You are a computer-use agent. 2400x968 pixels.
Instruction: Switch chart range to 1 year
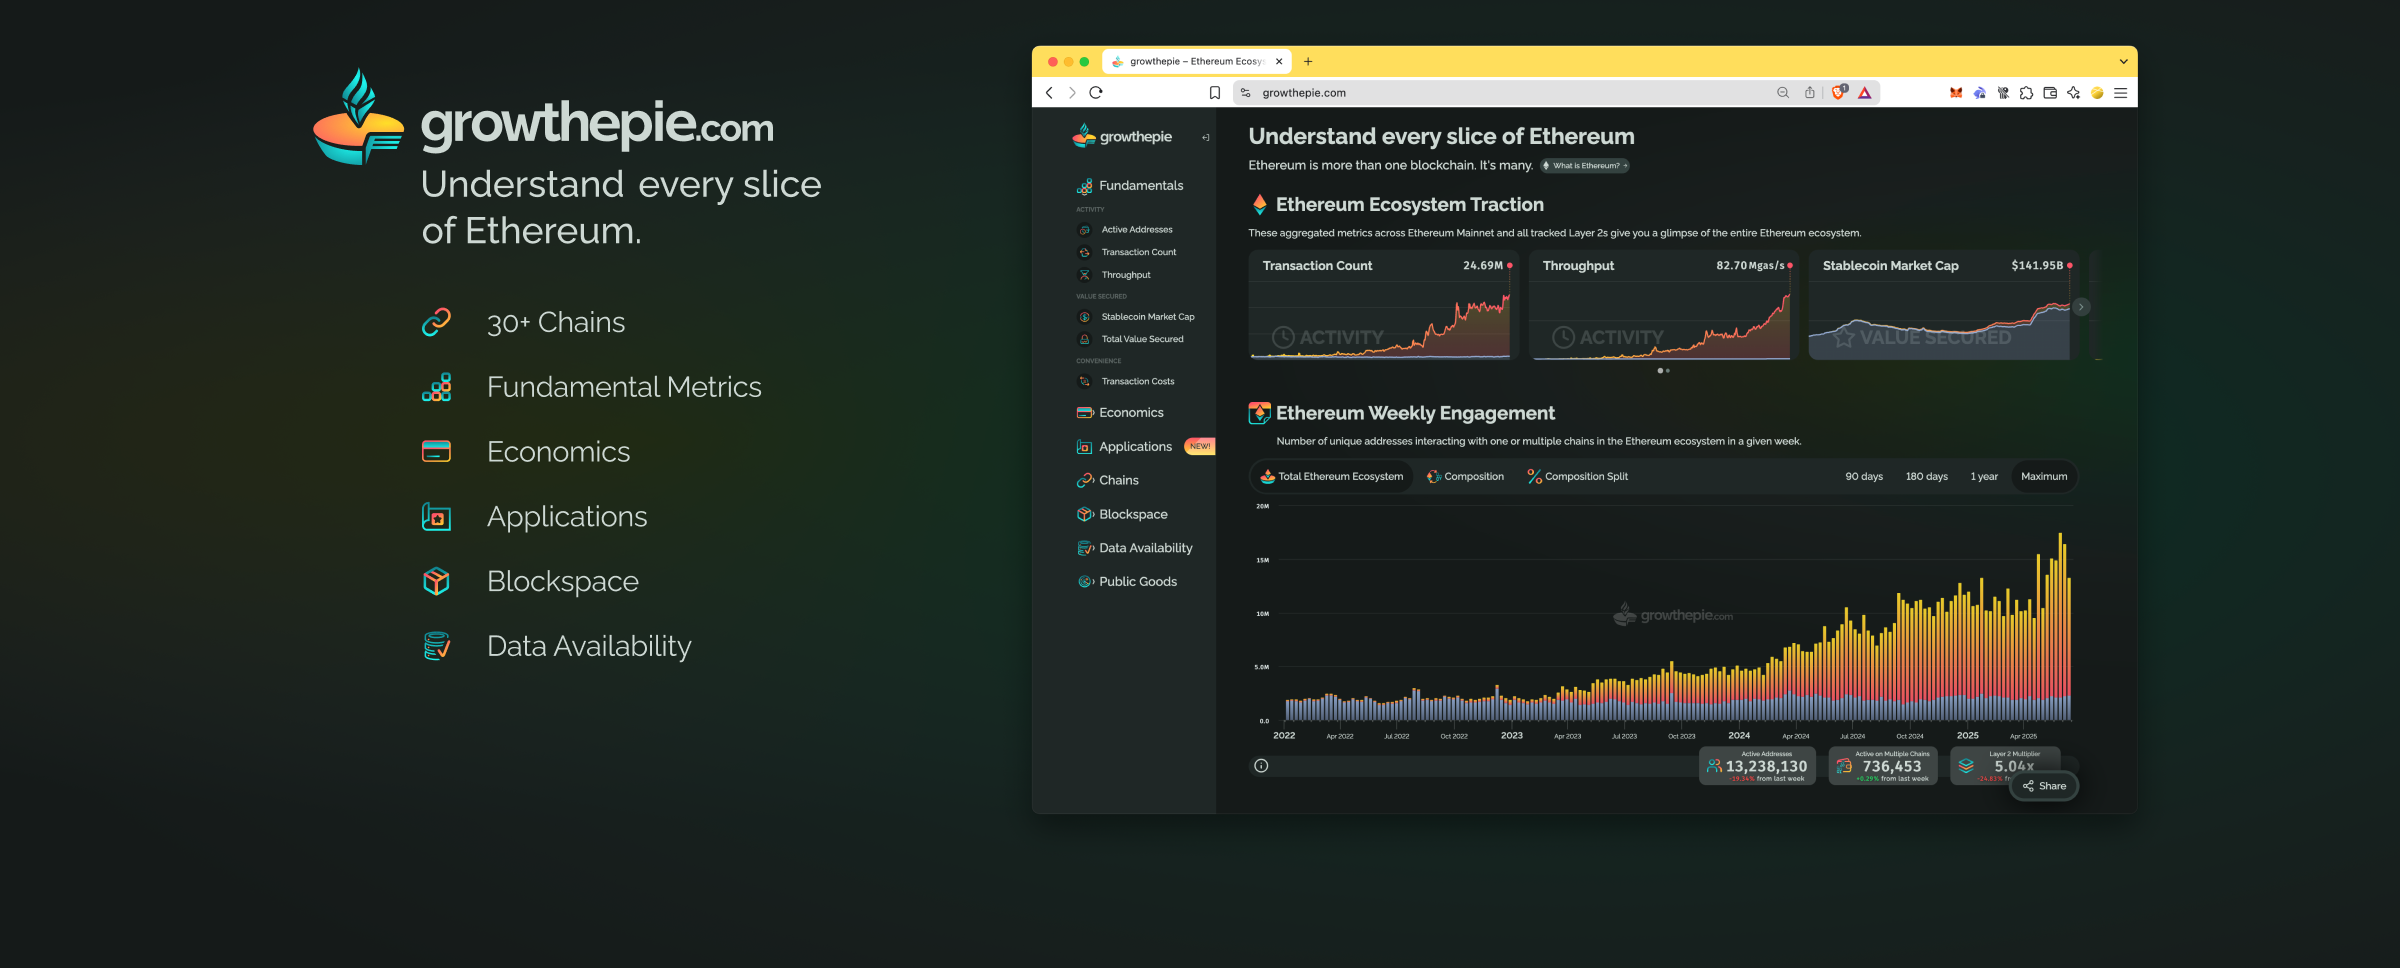1983,477
